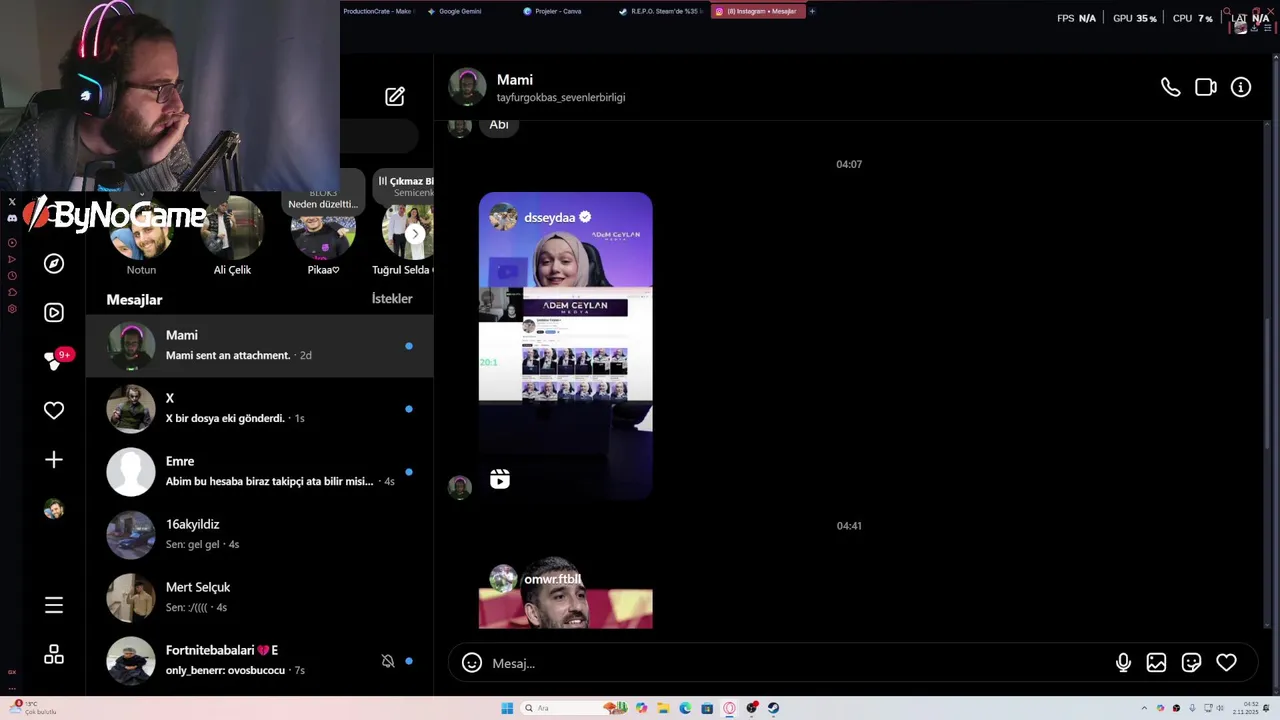Open the sticker picker icon

point(1191,662)
